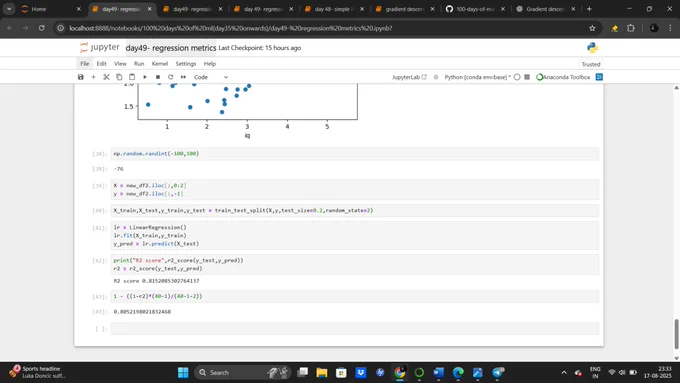Select the r2_score print code cell
Screen dimensions: 680x383
tap(355, 264)
